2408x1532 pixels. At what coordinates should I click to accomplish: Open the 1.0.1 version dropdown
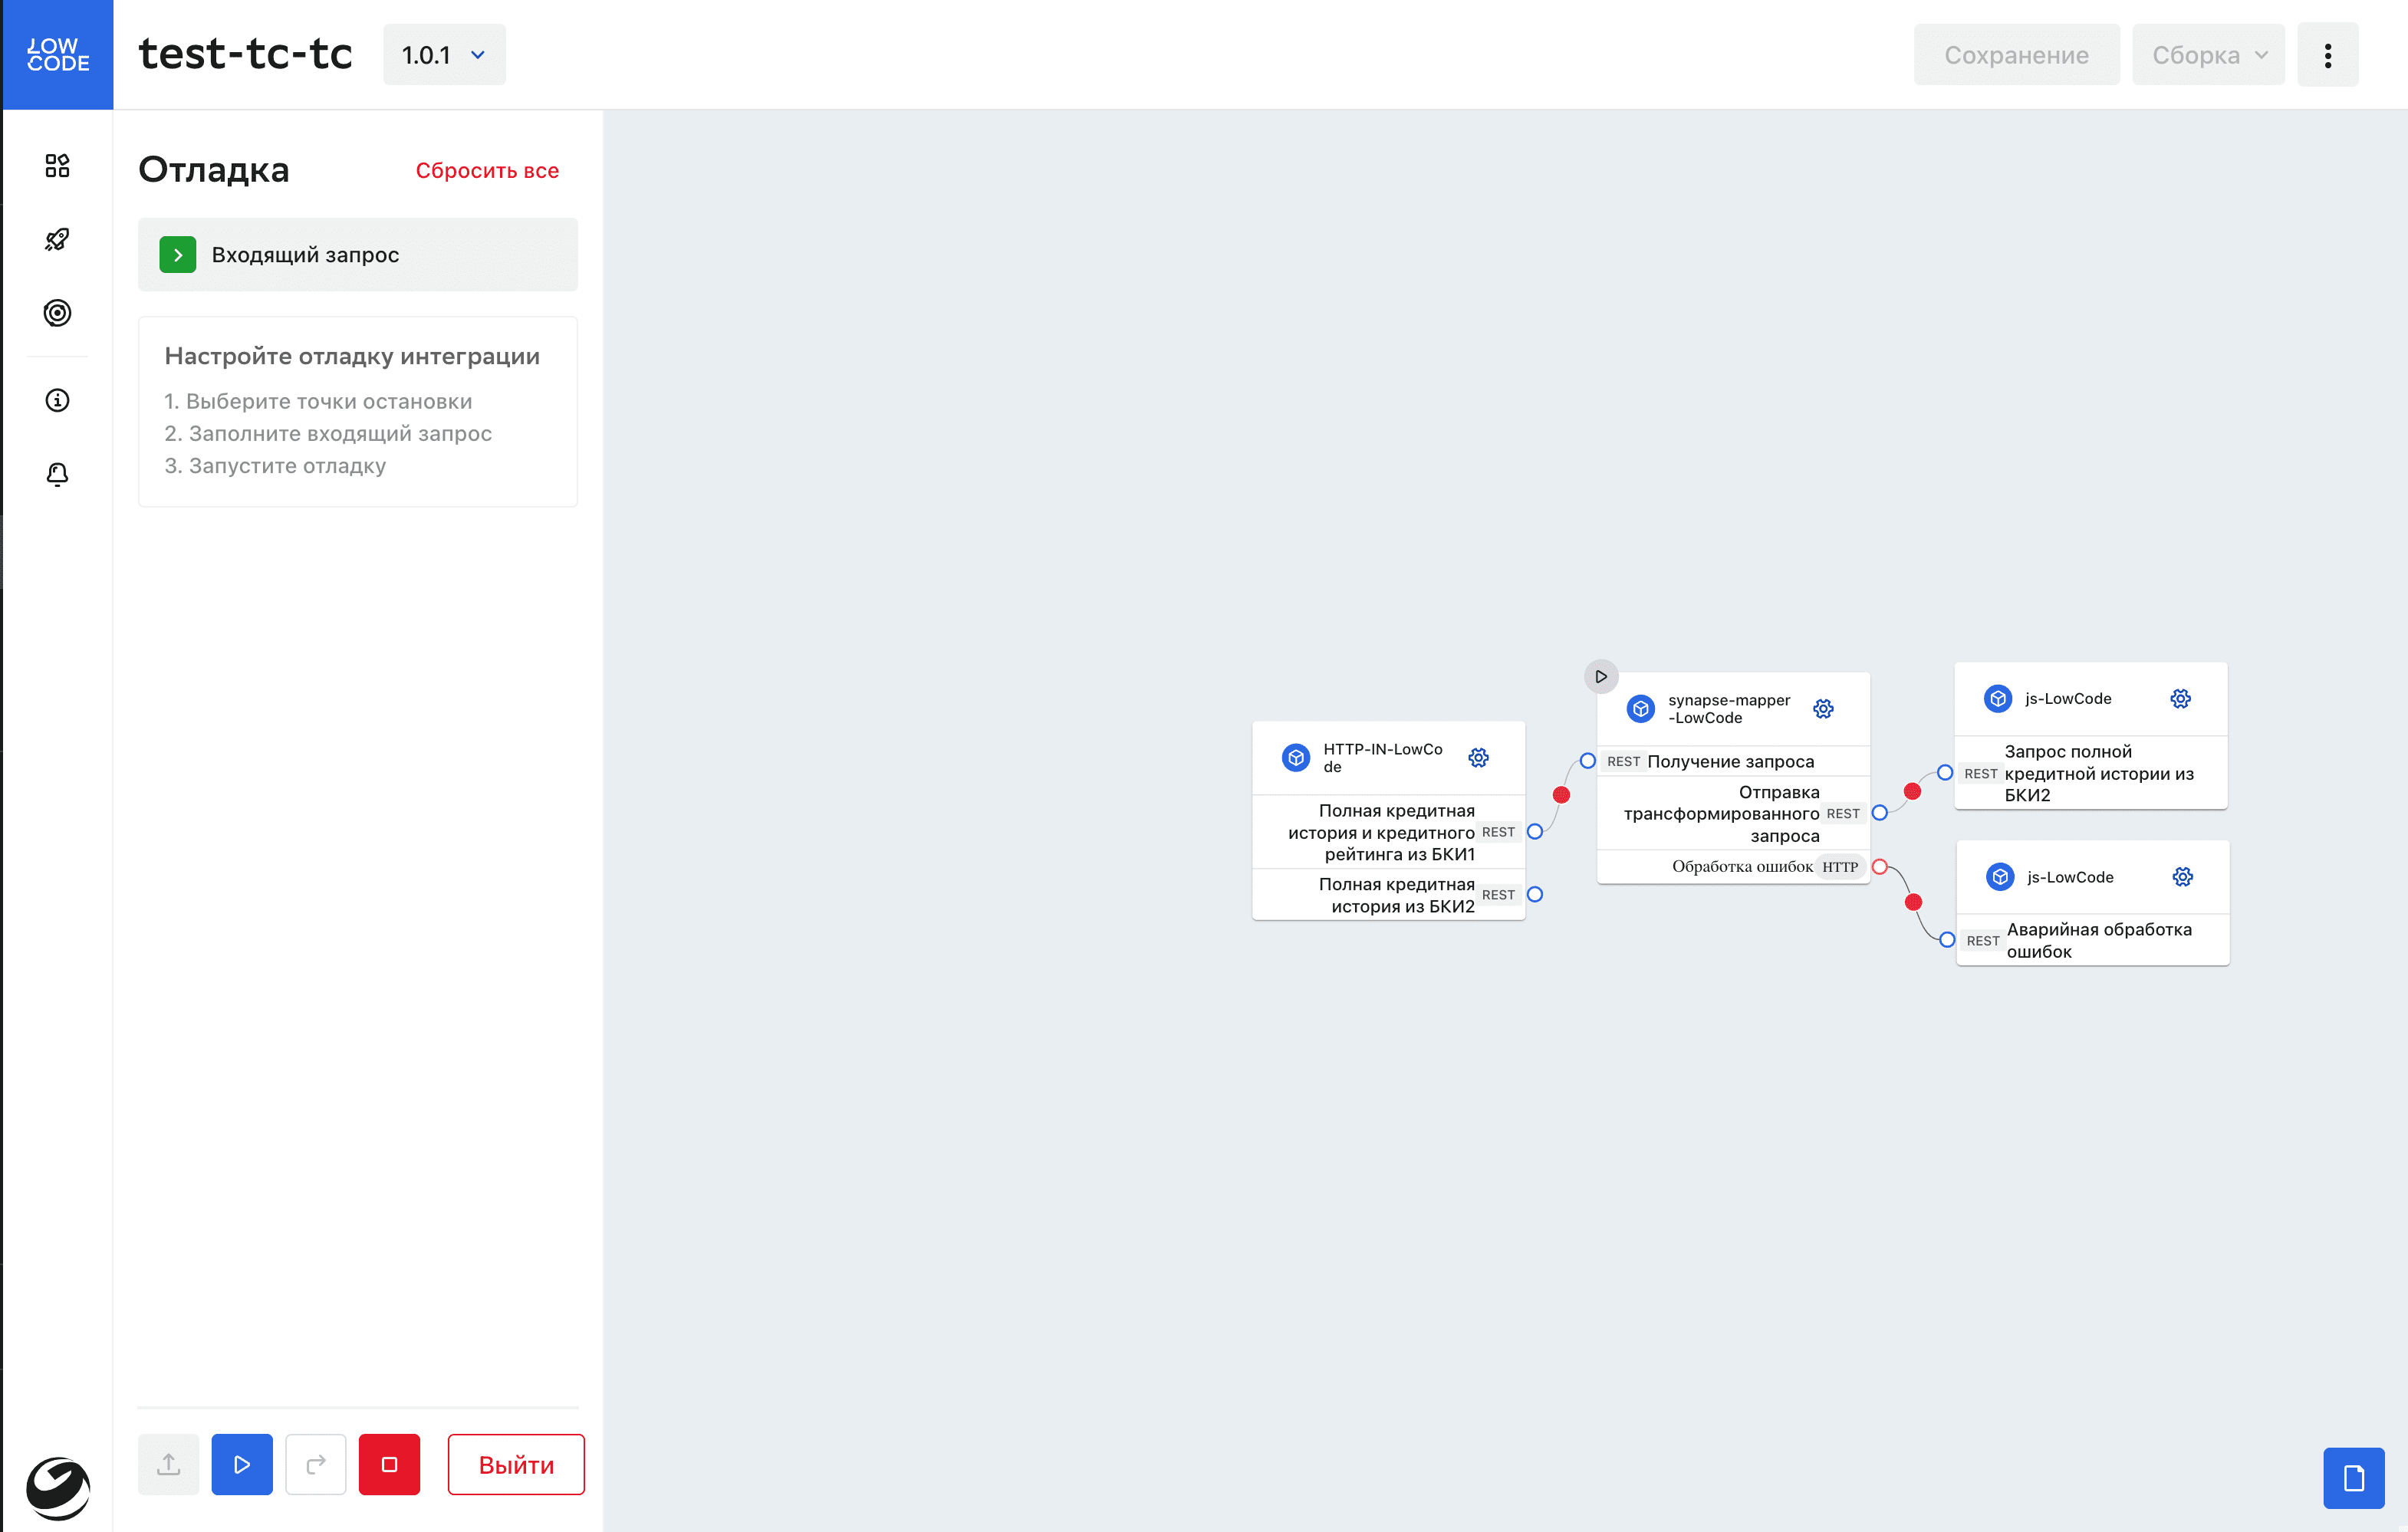click(x=444, y=55)
